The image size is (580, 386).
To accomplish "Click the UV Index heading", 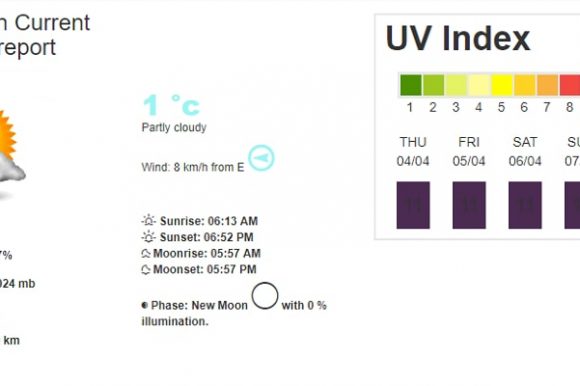I will [458, 38].
